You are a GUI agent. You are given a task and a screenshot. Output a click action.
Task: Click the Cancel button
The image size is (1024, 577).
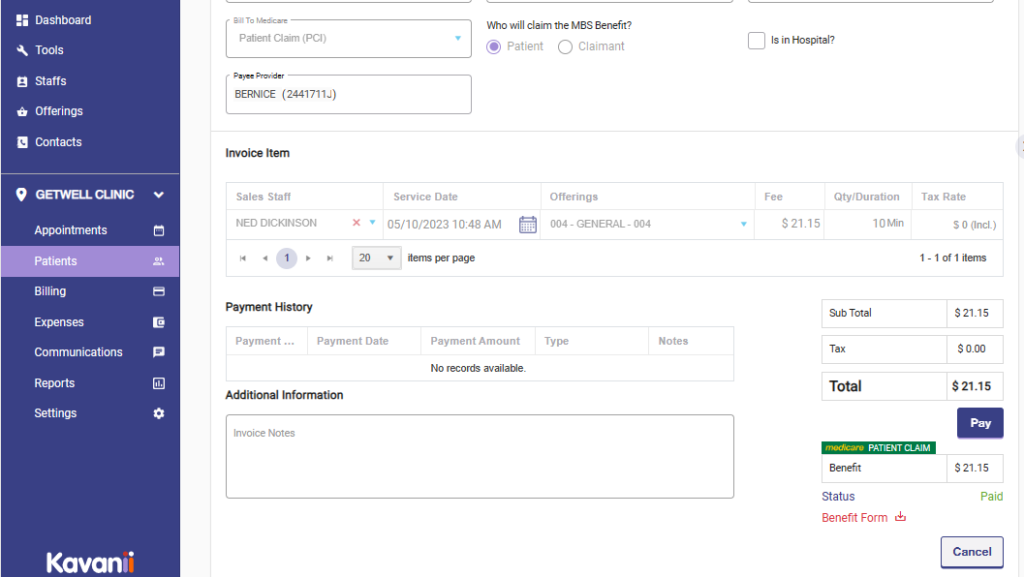click(971, 551)
